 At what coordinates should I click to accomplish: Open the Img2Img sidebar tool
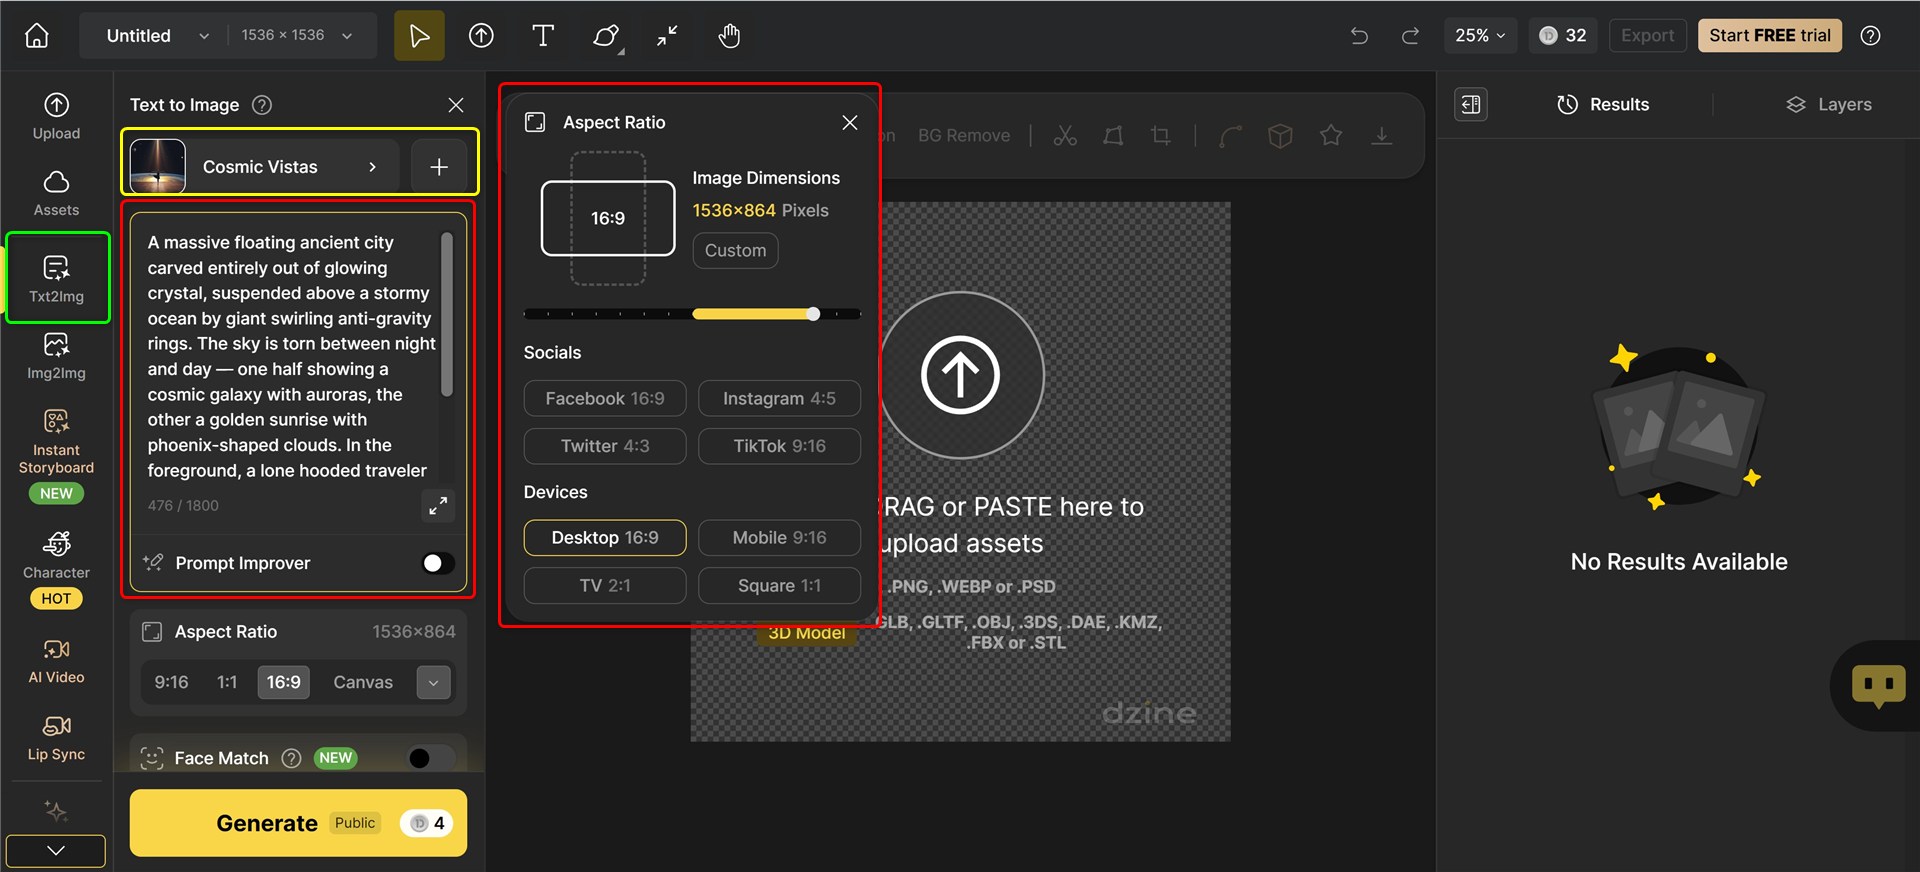pyautogui.click(x=56, y=357)
